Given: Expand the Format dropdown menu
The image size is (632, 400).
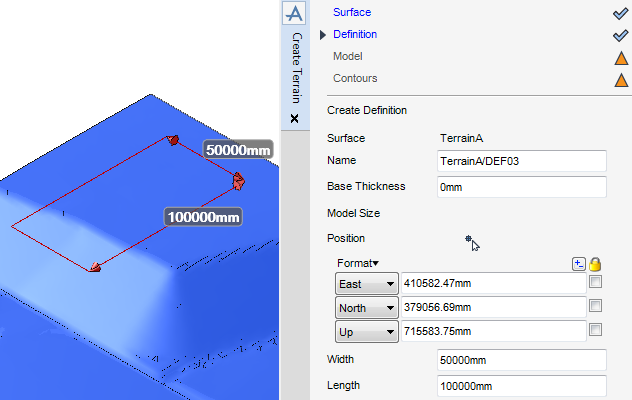Looking at the screenshot, I should click(358, 263).
